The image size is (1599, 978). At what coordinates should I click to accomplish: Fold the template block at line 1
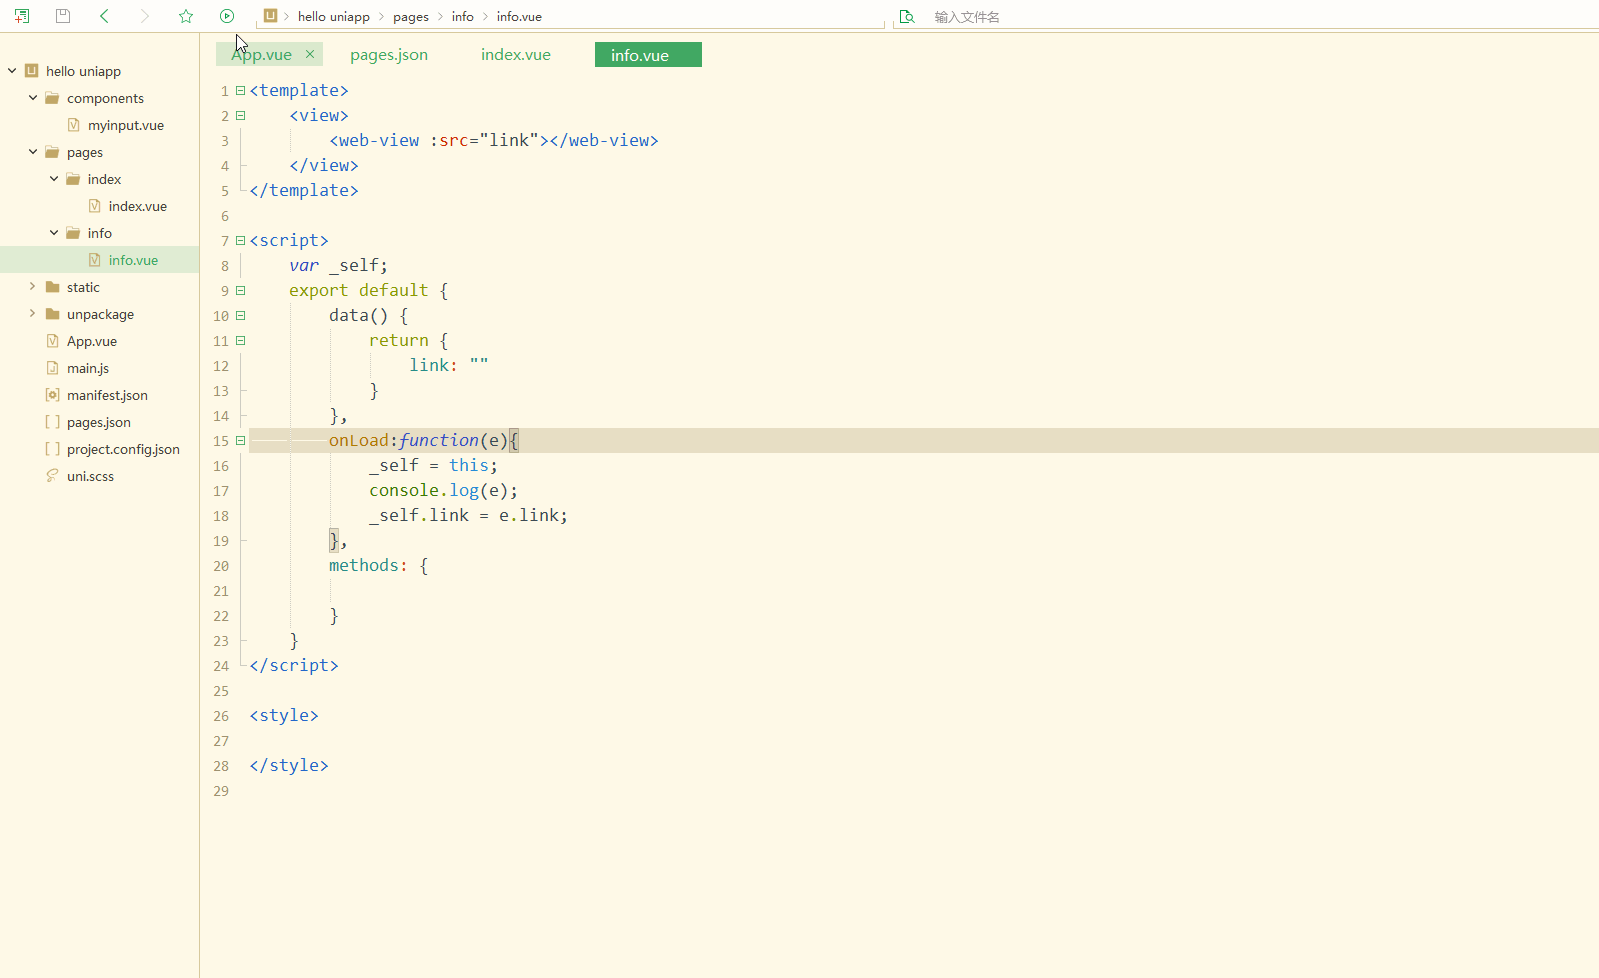[x=240, y=91]
